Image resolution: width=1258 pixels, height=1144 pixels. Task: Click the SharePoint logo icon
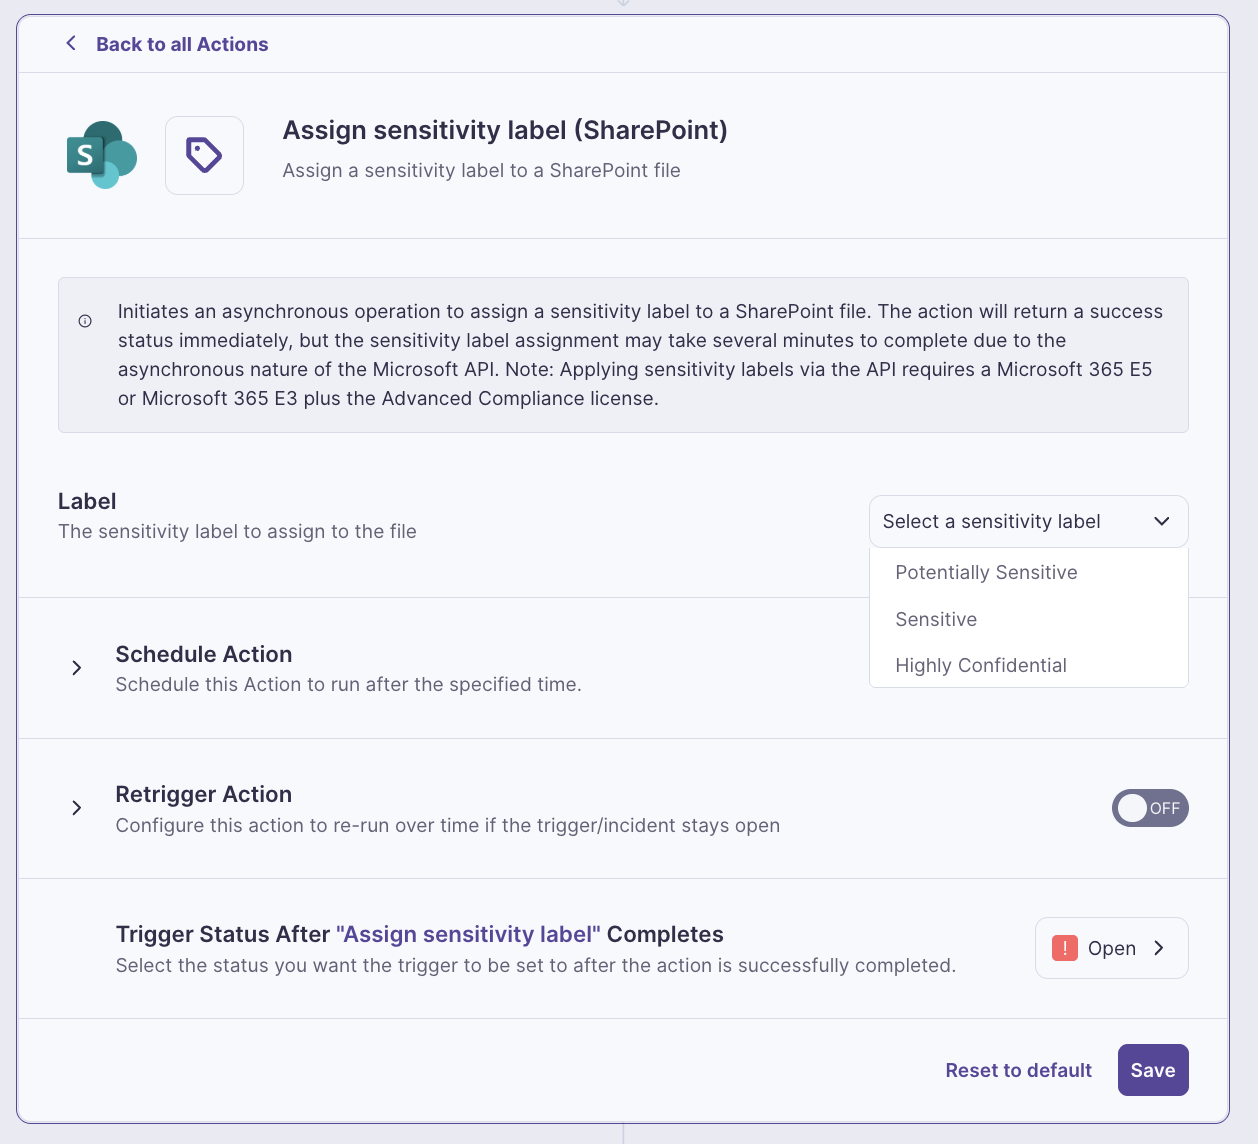pos(101,155)
